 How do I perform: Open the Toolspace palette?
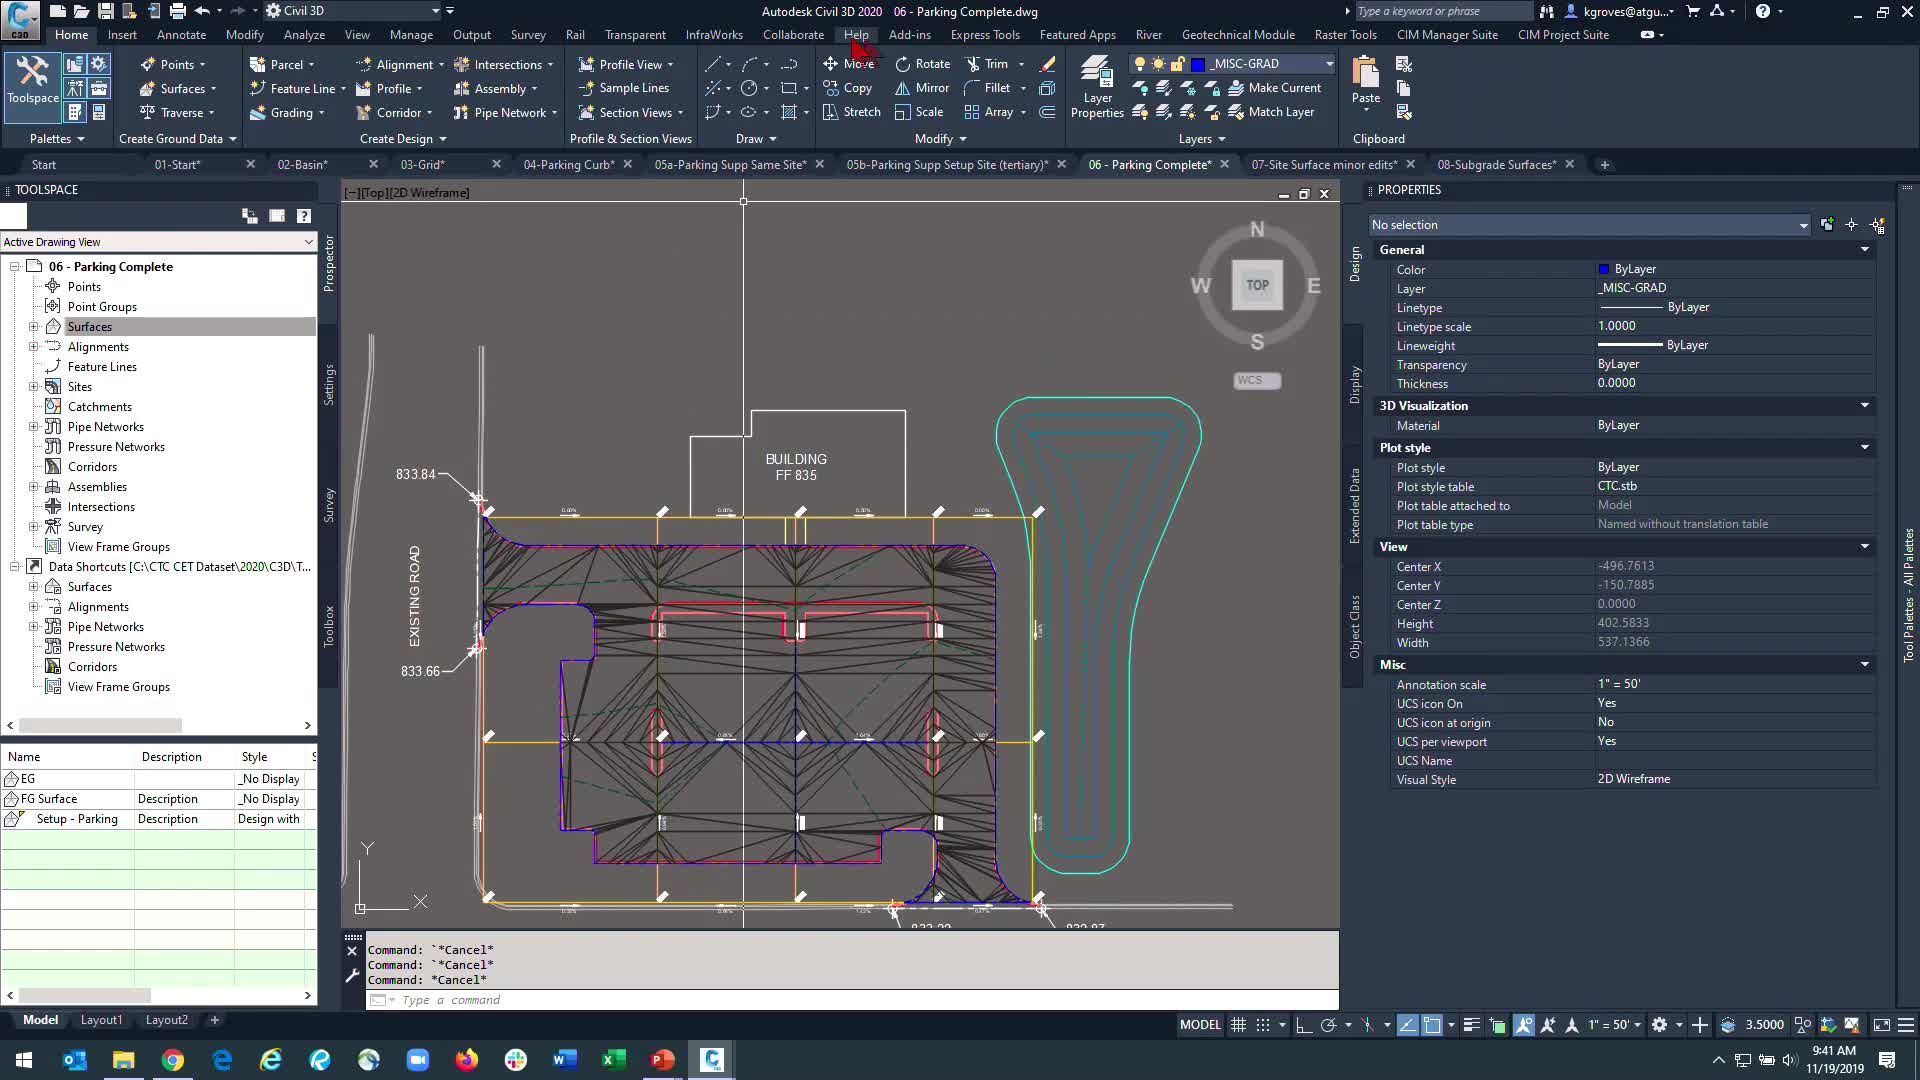tap(33, 79)
